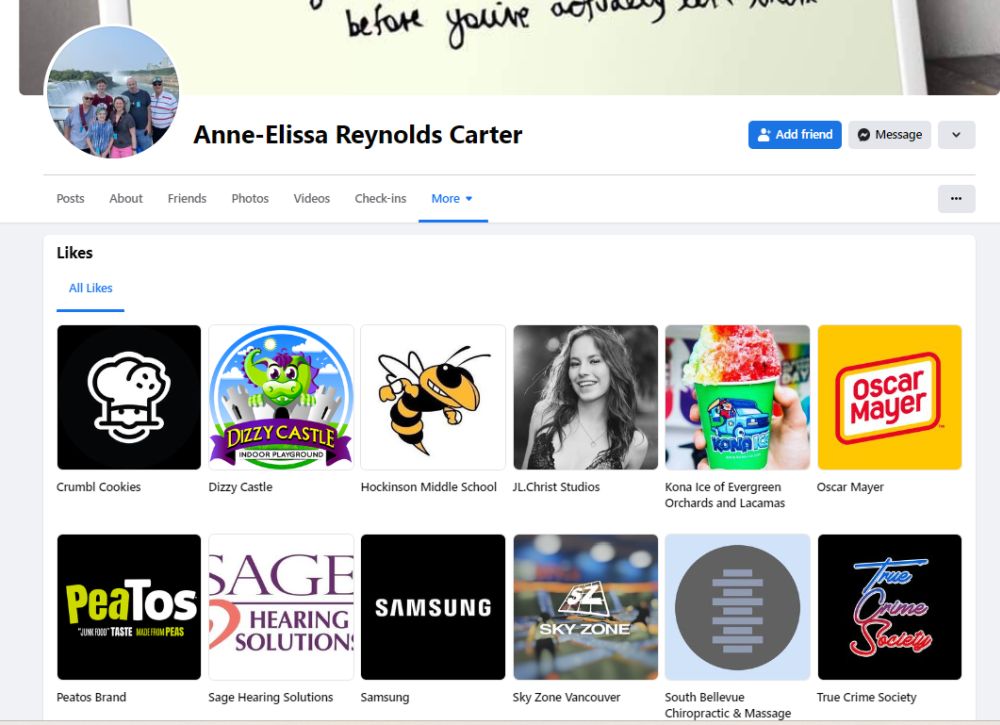Follow the Crumbl Cookies page link
This screenshot has height=725, width=1000.
98,487
